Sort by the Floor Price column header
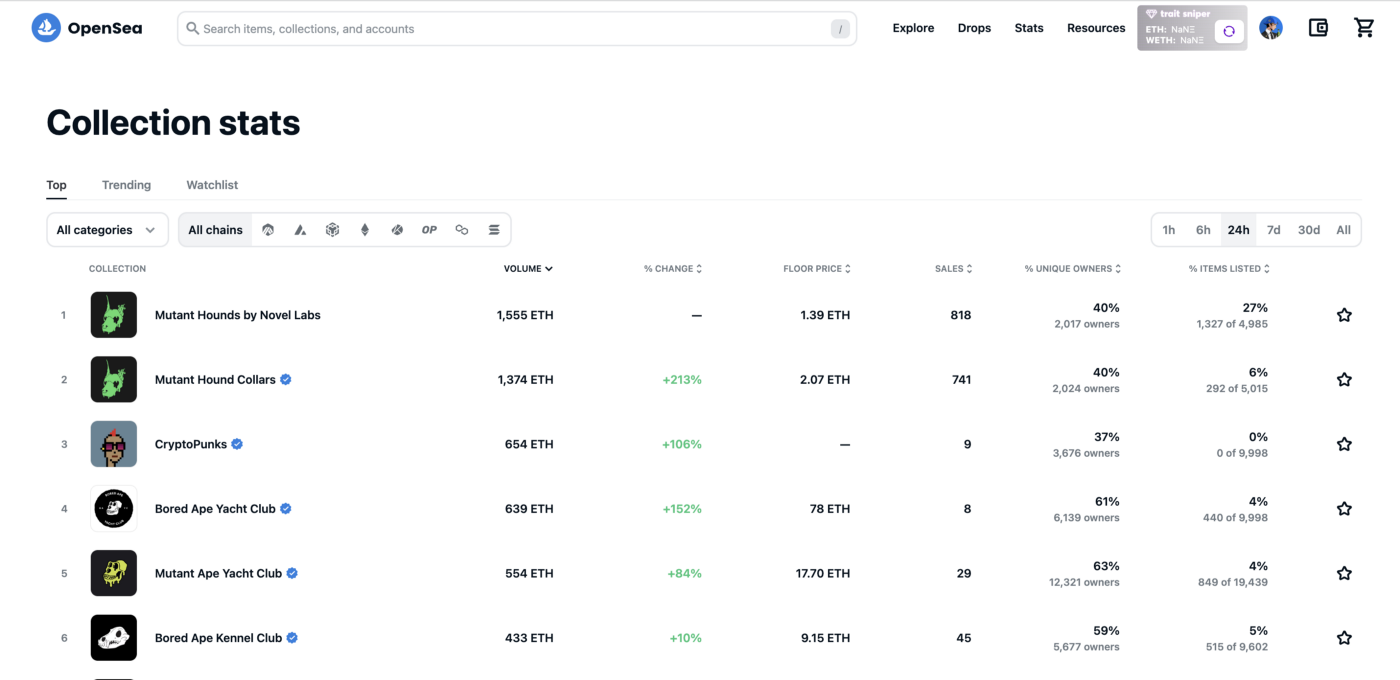 click(817, 269)
